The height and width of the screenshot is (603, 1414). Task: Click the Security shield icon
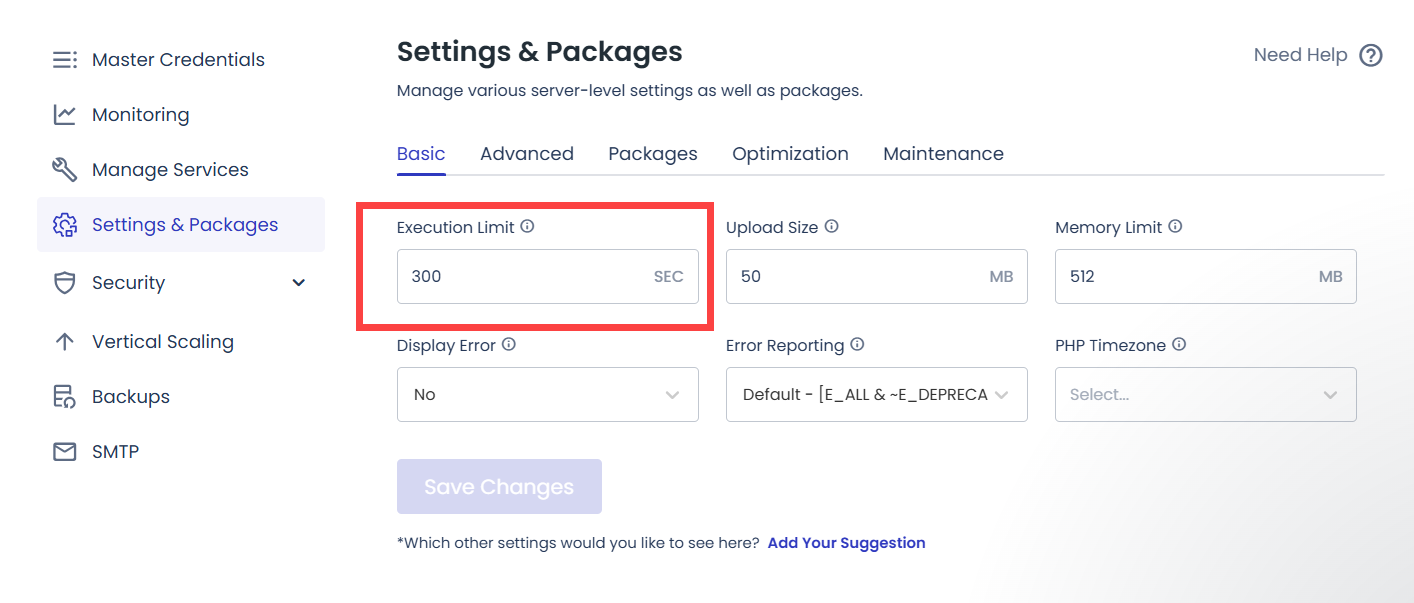[65, 283]
